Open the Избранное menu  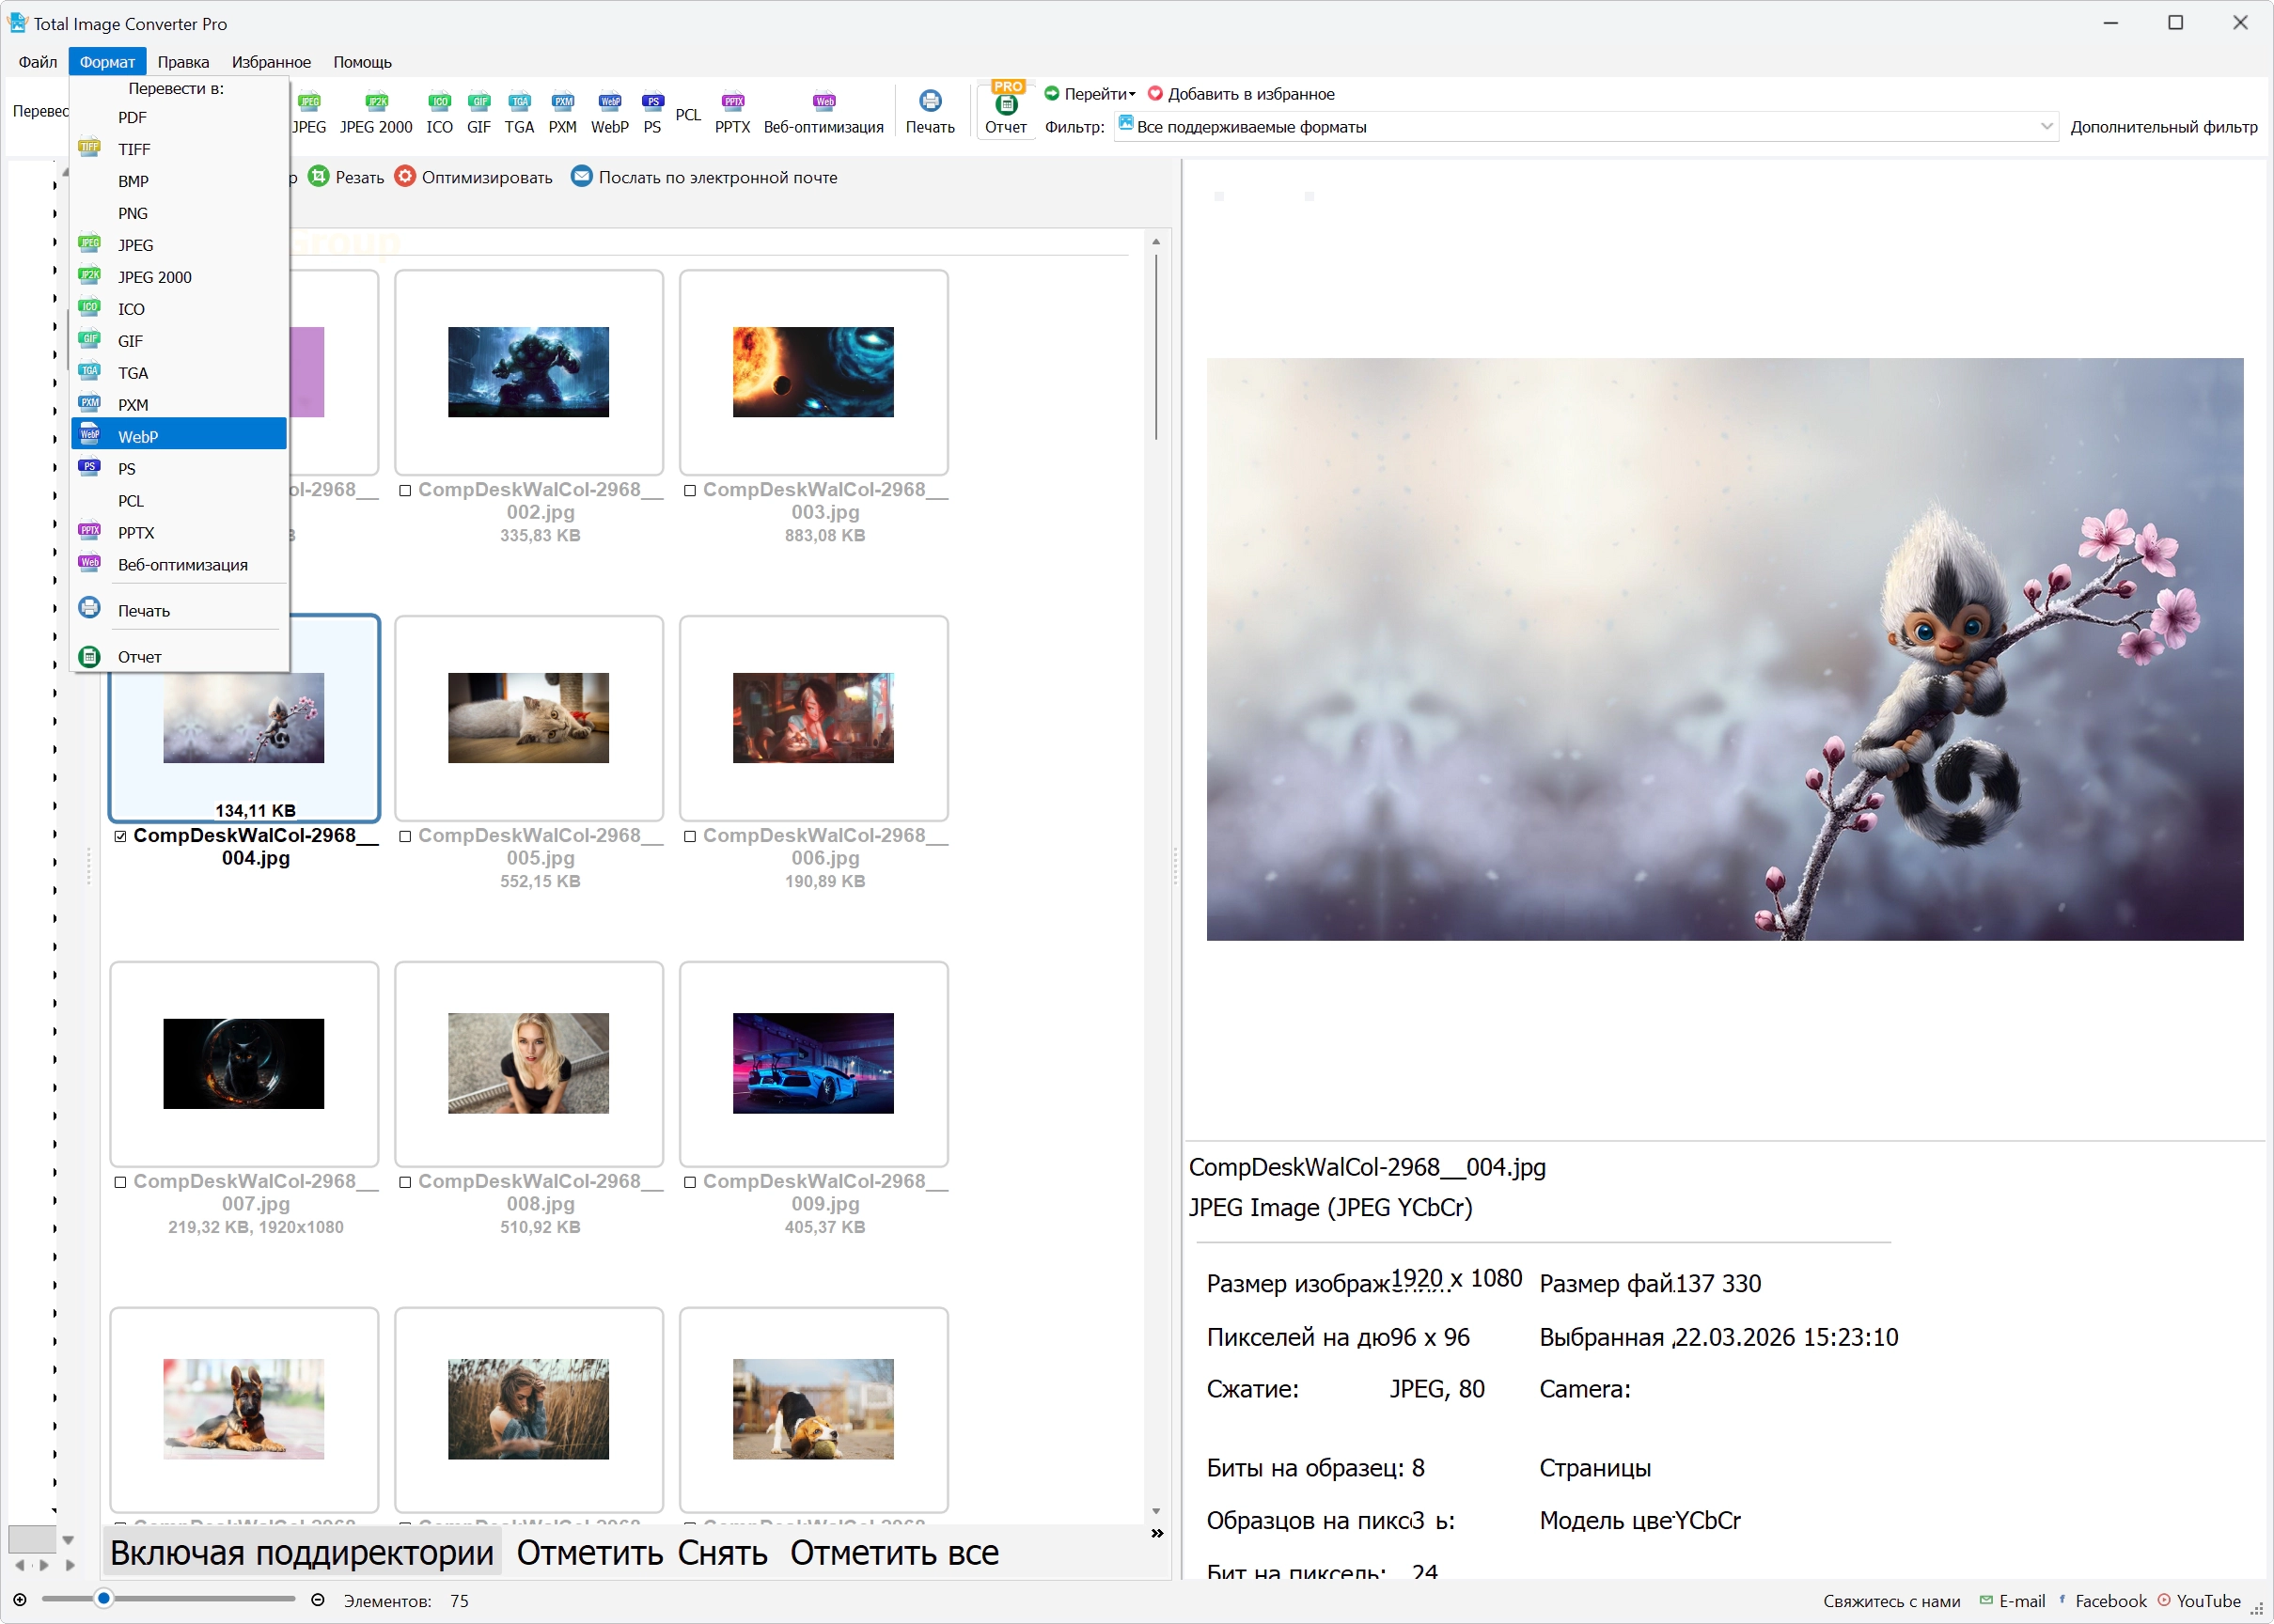coord(271,62)
